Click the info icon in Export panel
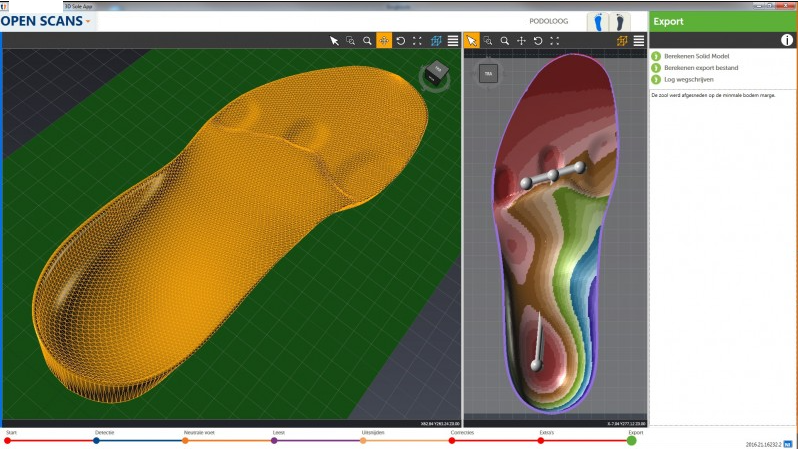The width and height of the screenshot is (799, 452). (787, 40)
